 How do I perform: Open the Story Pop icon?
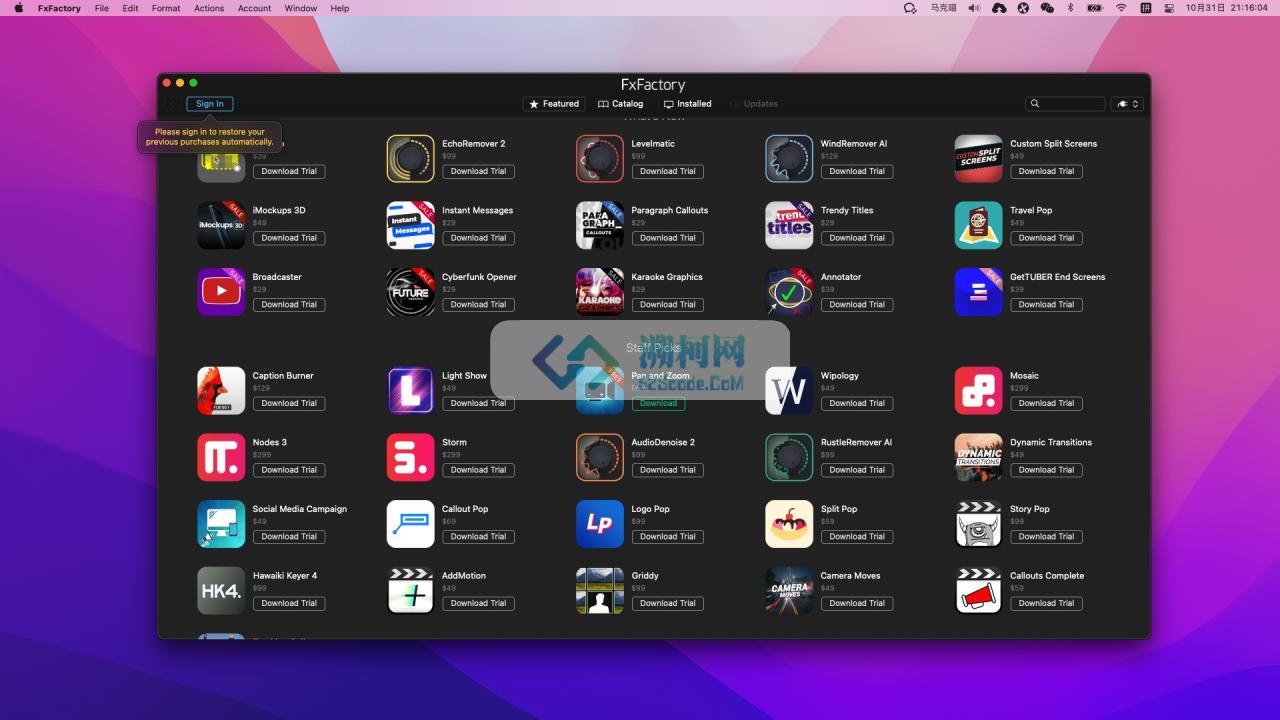click(x=978, y=524)
